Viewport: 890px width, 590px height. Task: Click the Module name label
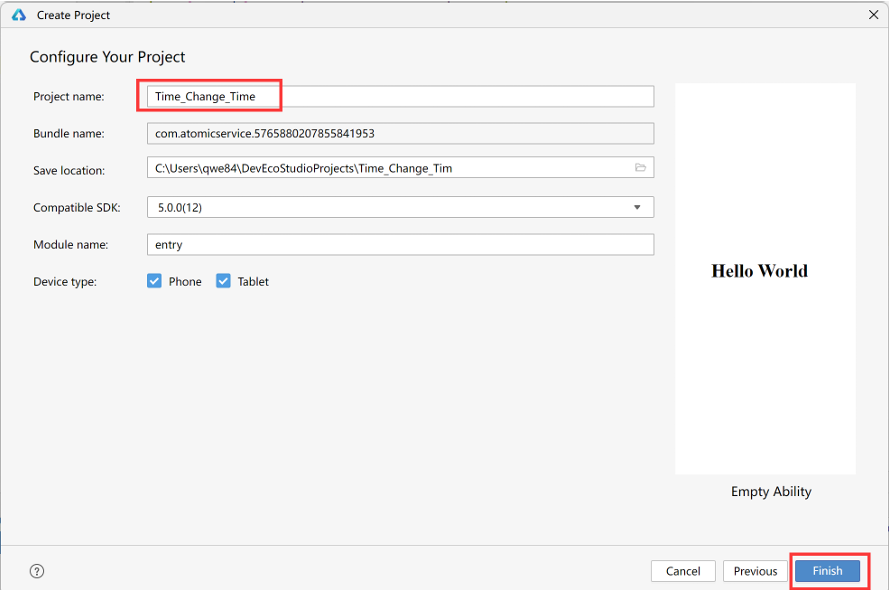click(x=70, y=245)
